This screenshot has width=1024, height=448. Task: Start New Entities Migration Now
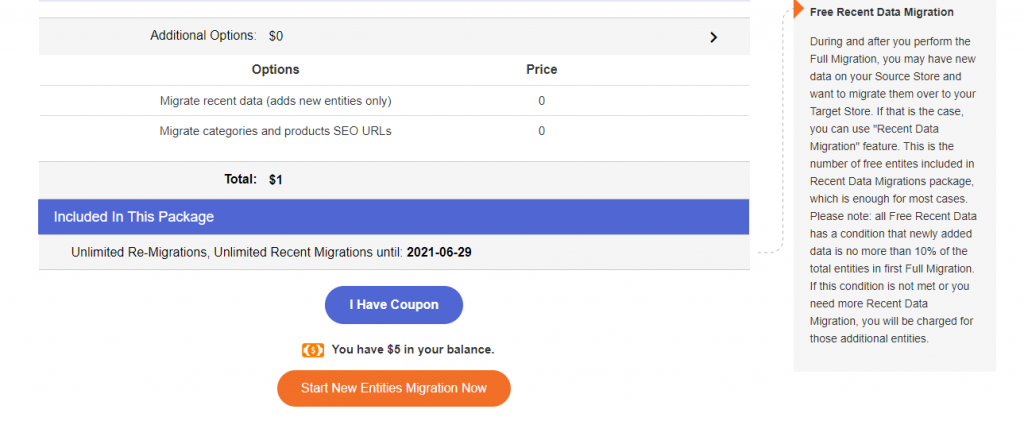(x=394, y=389)
